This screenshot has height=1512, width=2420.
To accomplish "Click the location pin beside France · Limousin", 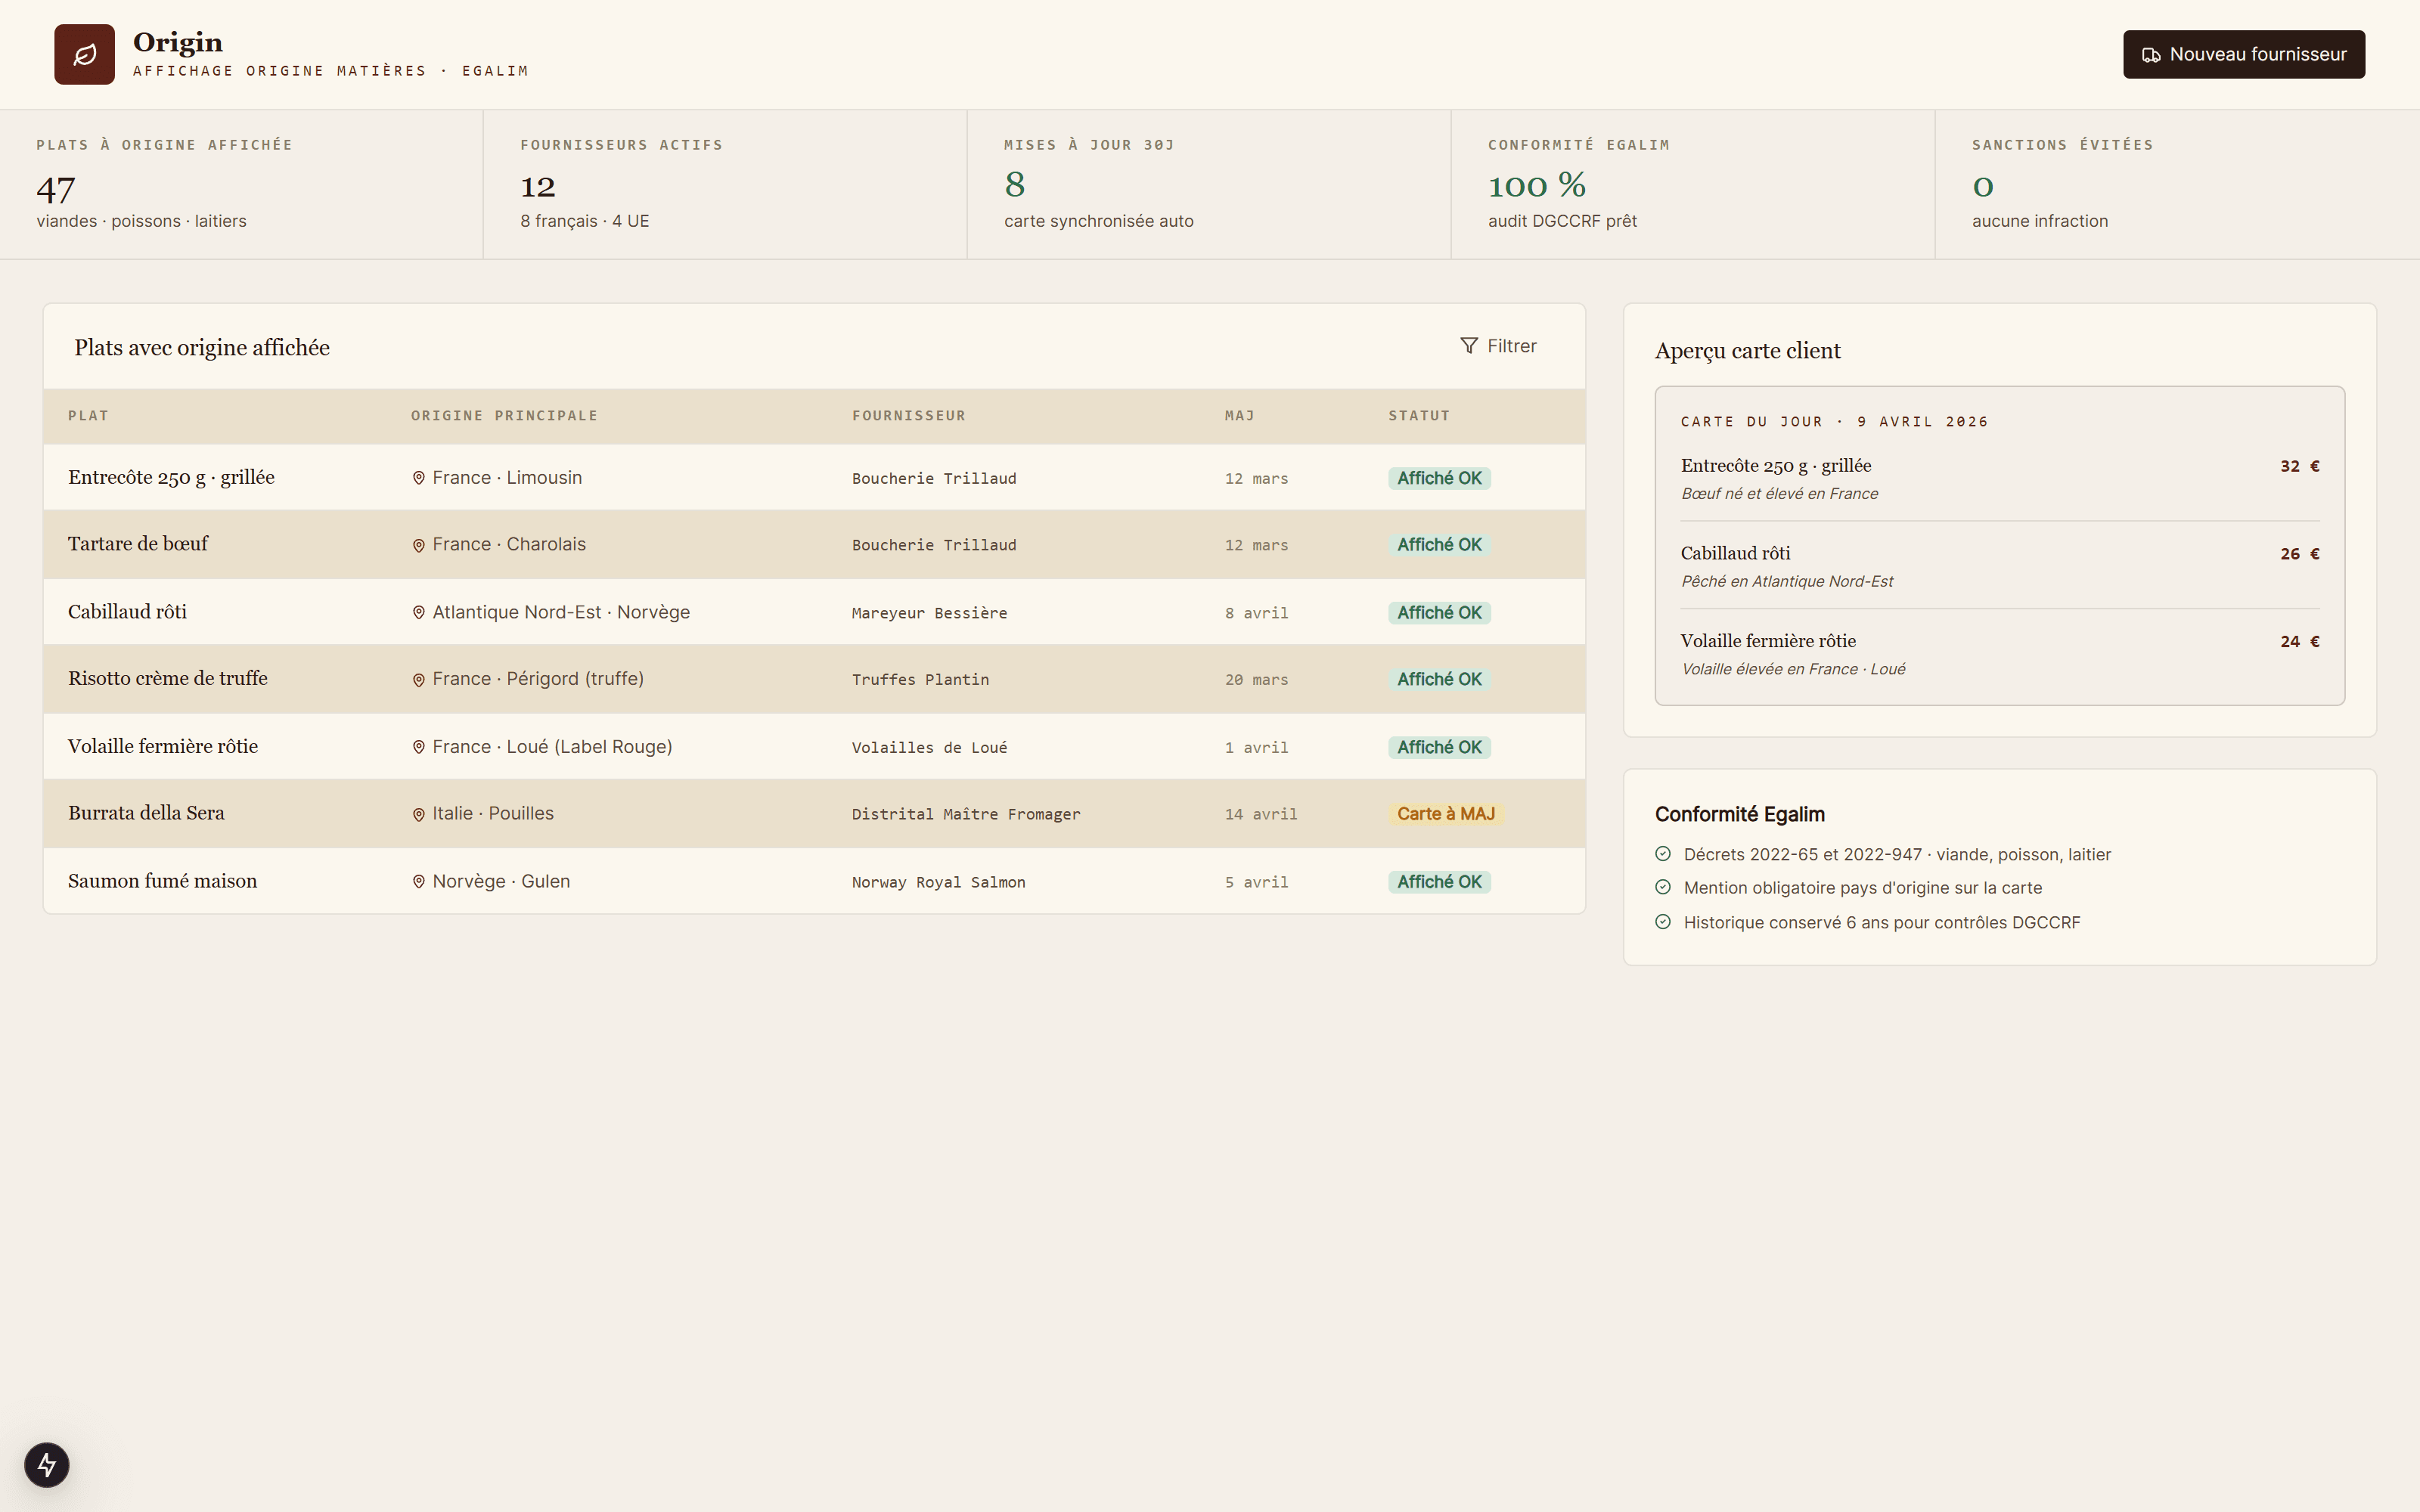I will coord(419,478).
